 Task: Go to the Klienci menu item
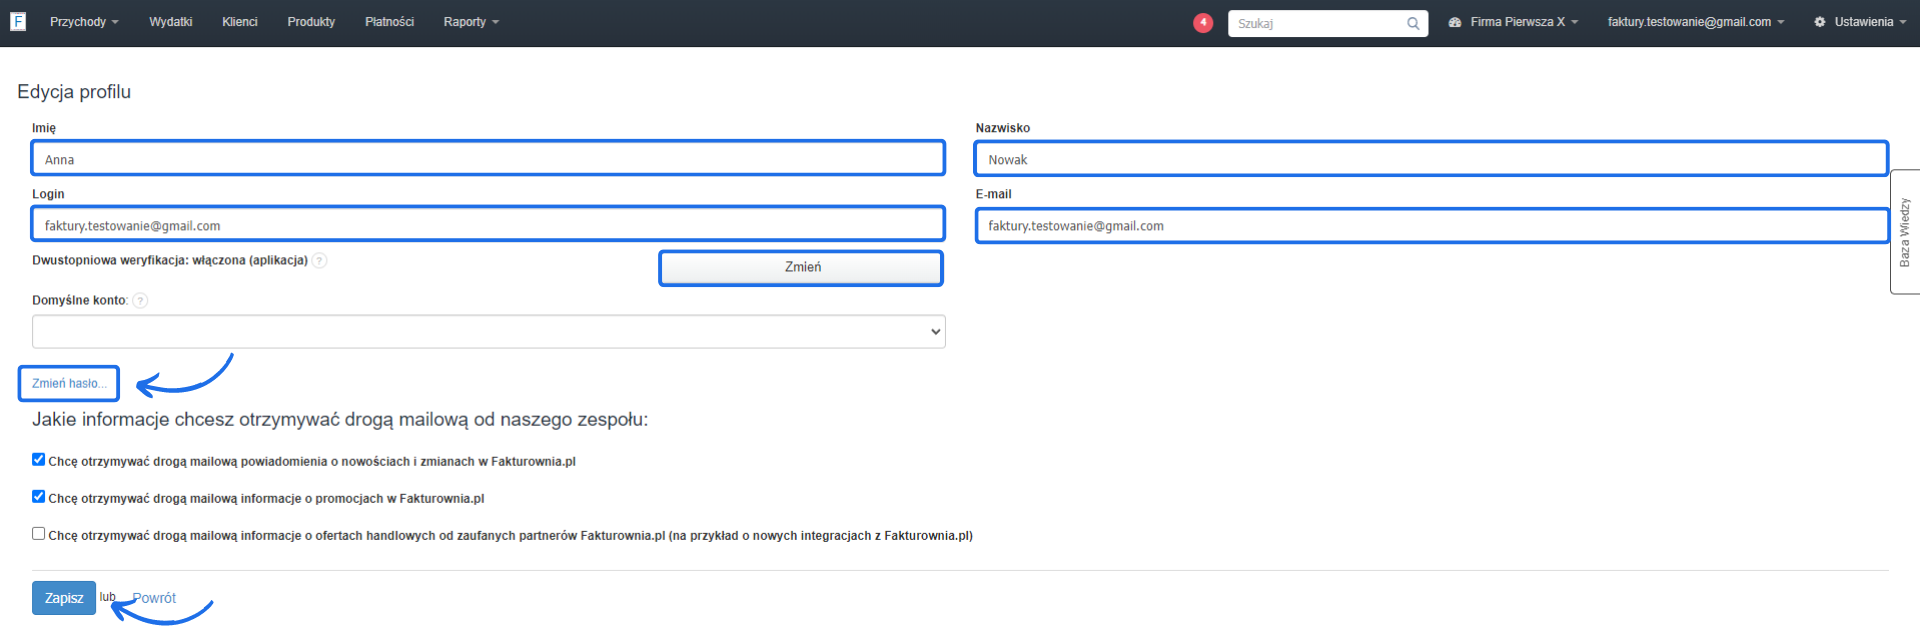240,22
